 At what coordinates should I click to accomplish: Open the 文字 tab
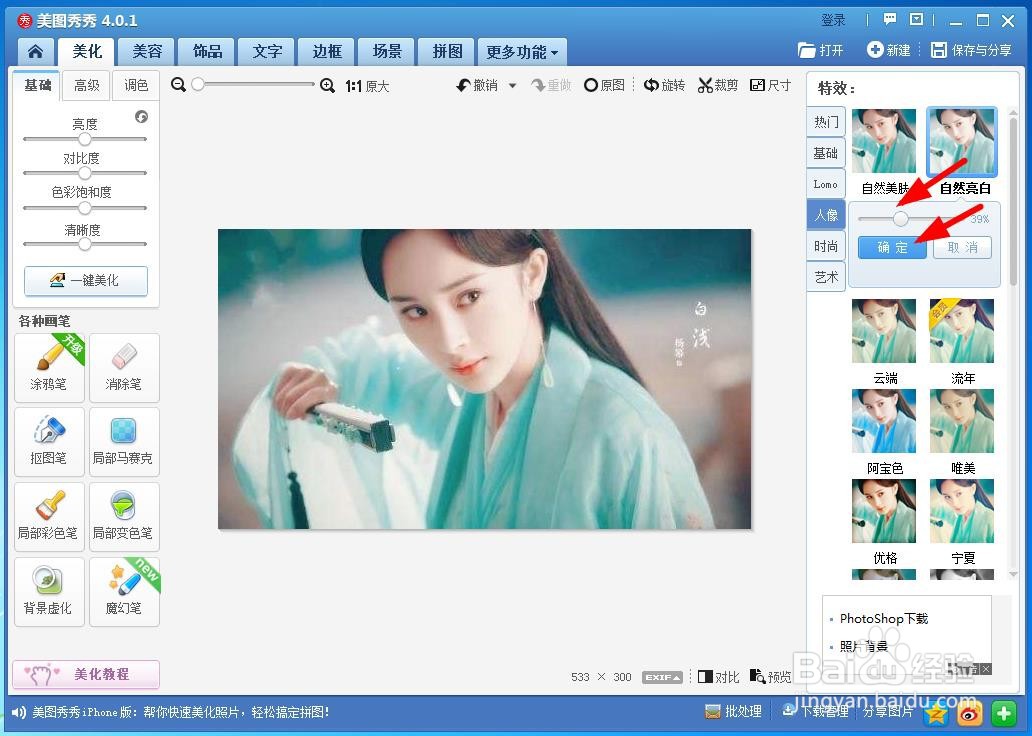point(267,51)
